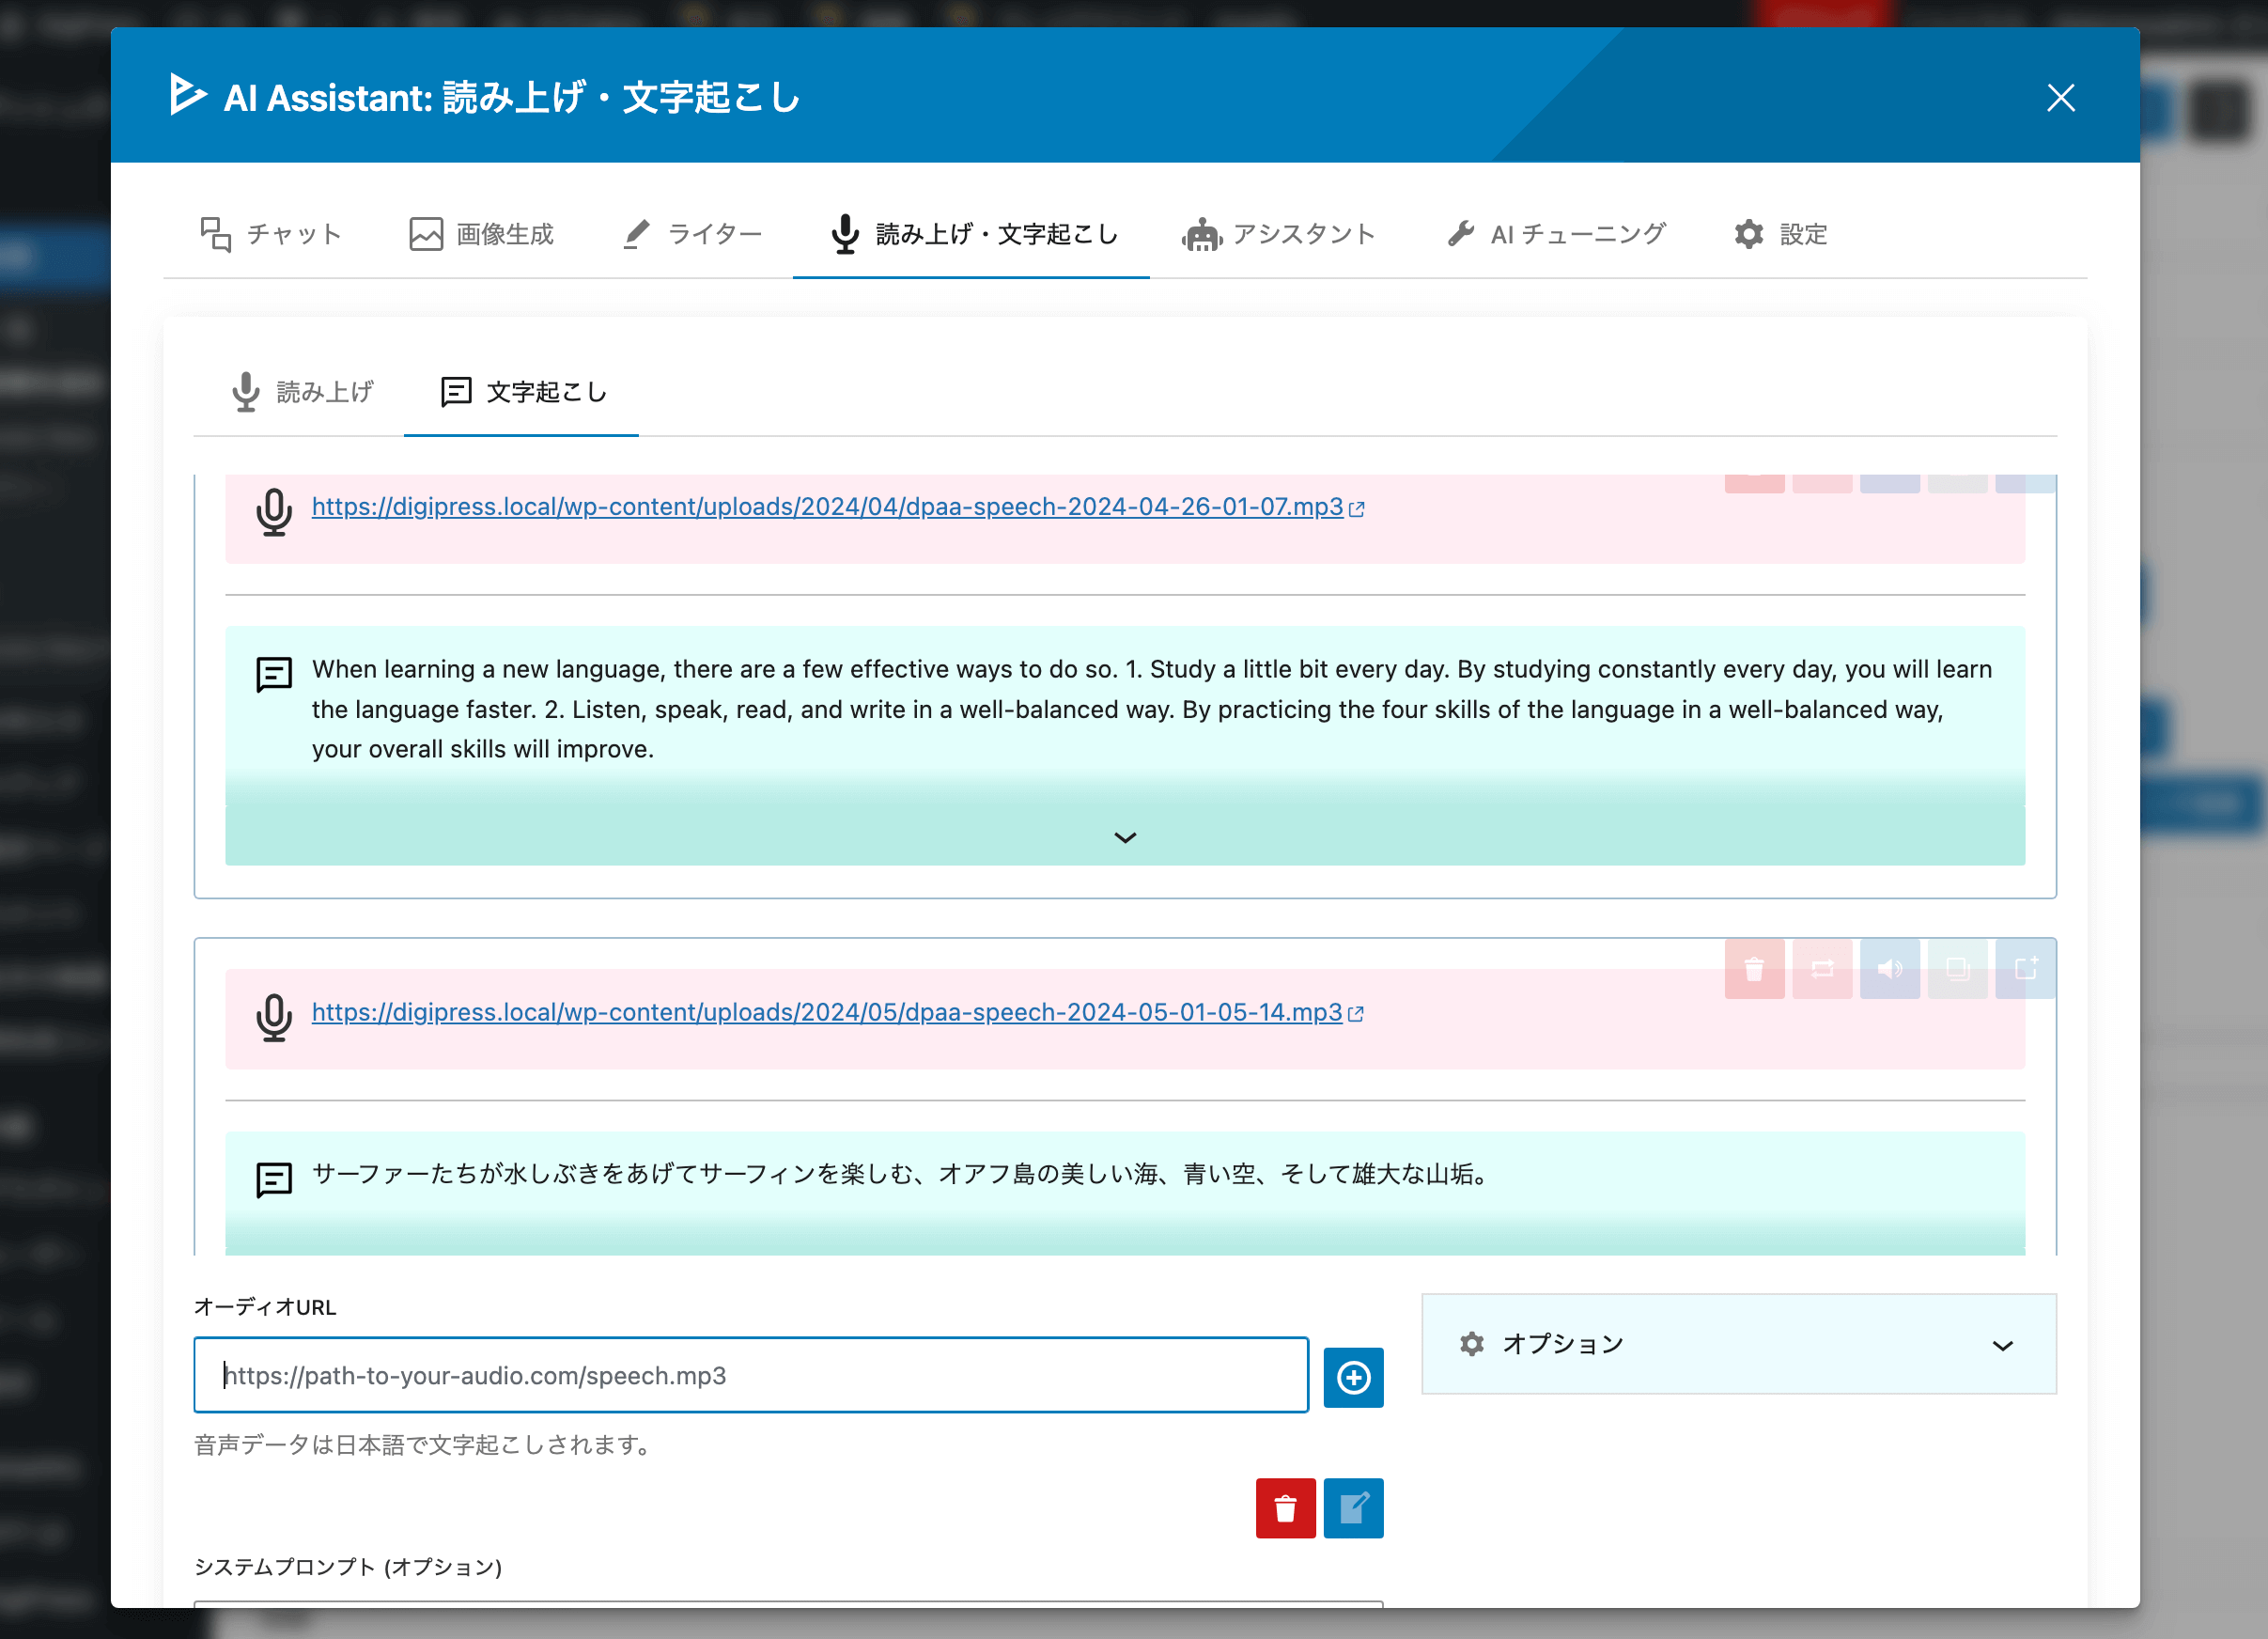Expand the English transcription with chevron
2268x1639 pixels.
click(1125, 837)
